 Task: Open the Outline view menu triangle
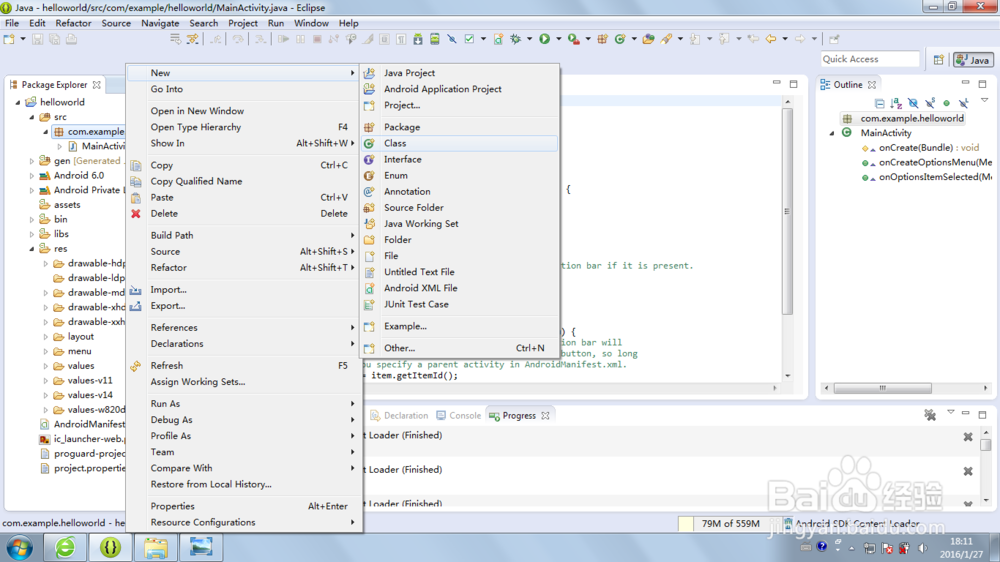(x=984, y=101)
